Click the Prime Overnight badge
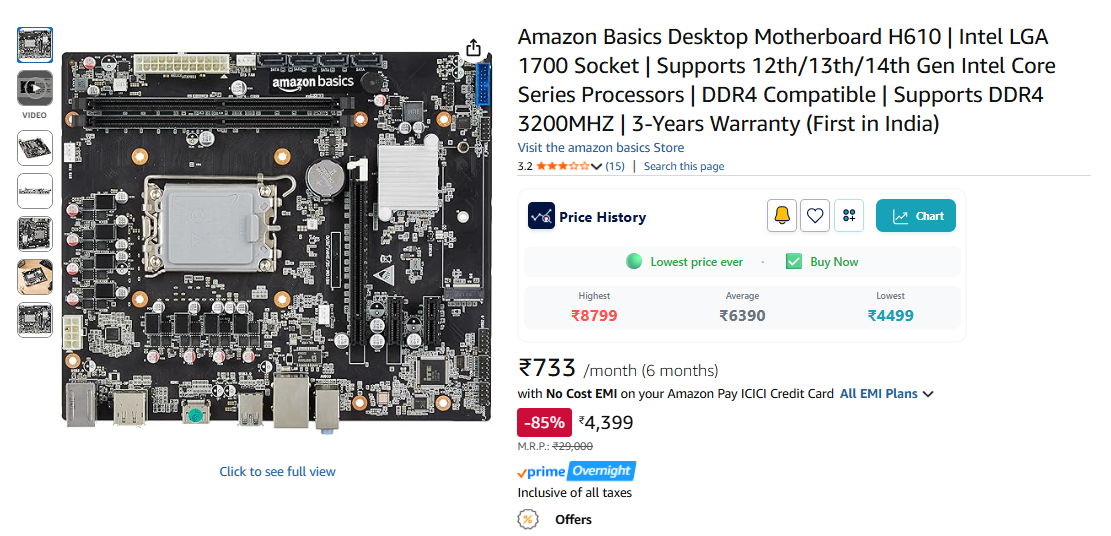 click(x=577, y=471)
